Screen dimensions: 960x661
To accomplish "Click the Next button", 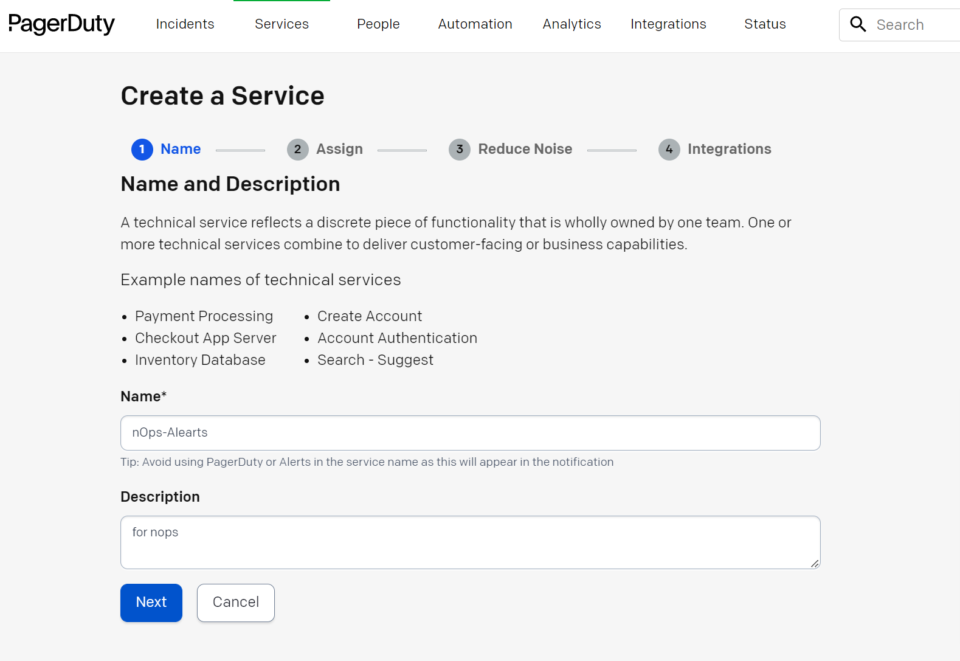I will [x=151, y=602].
